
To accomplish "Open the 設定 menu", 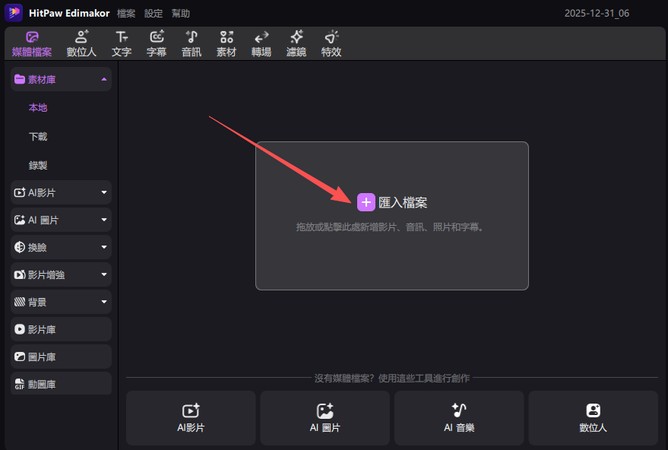I will pyautogui.click(x=153, y=14).
